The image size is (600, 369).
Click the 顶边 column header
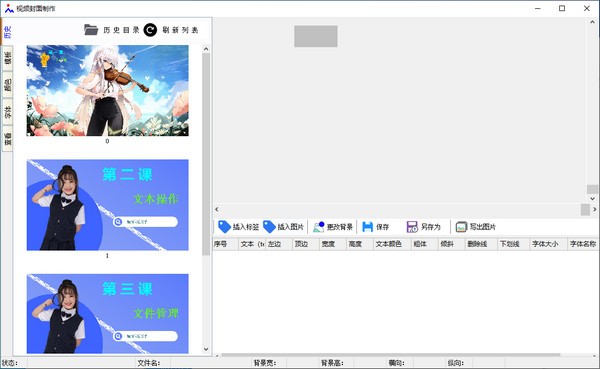pos(305,244)
